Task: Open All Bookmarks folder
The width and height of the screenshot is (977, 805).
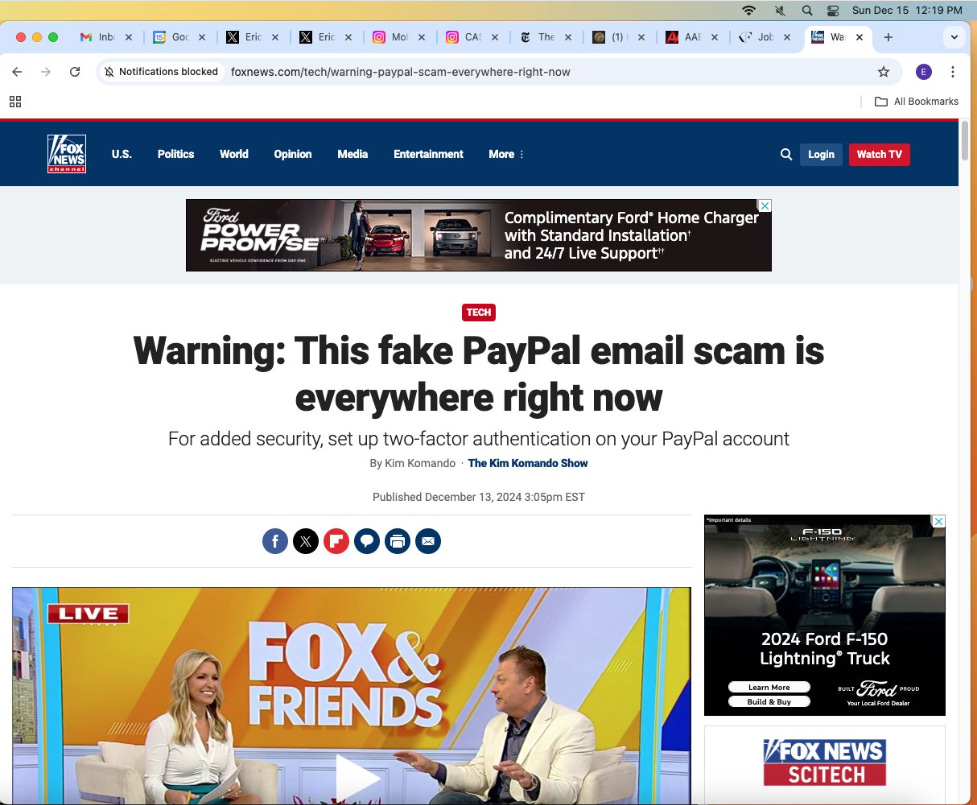Action: pyautogui.click(x=917, y=102)
